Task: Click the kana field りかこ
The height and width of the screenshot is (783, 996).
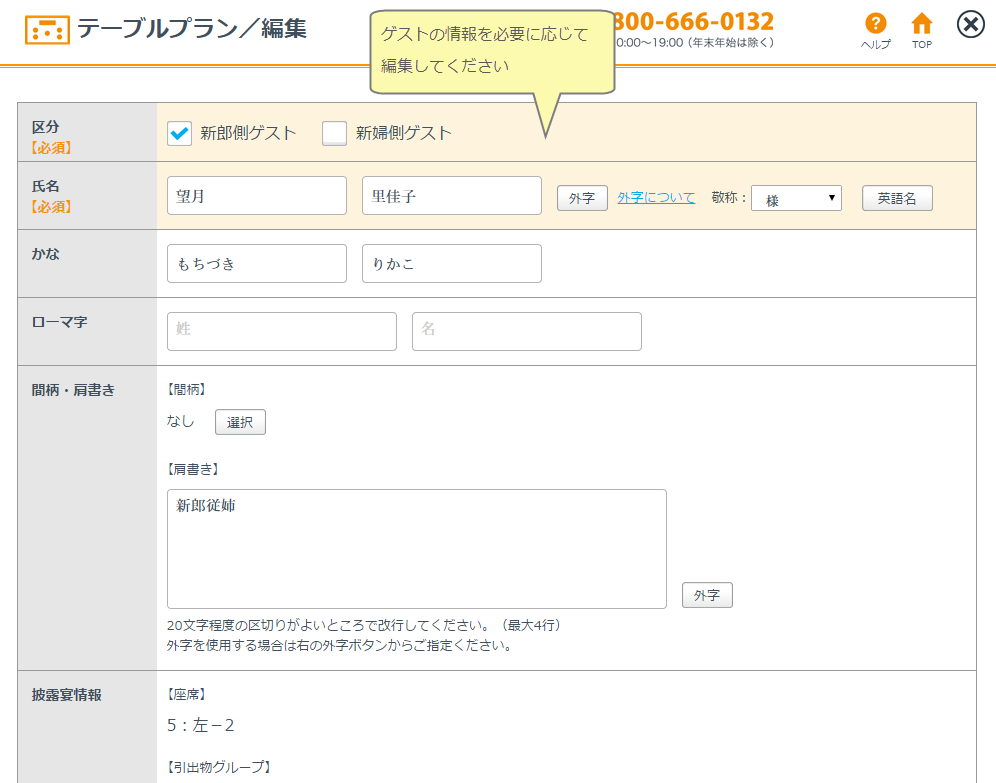Action: 452,264
